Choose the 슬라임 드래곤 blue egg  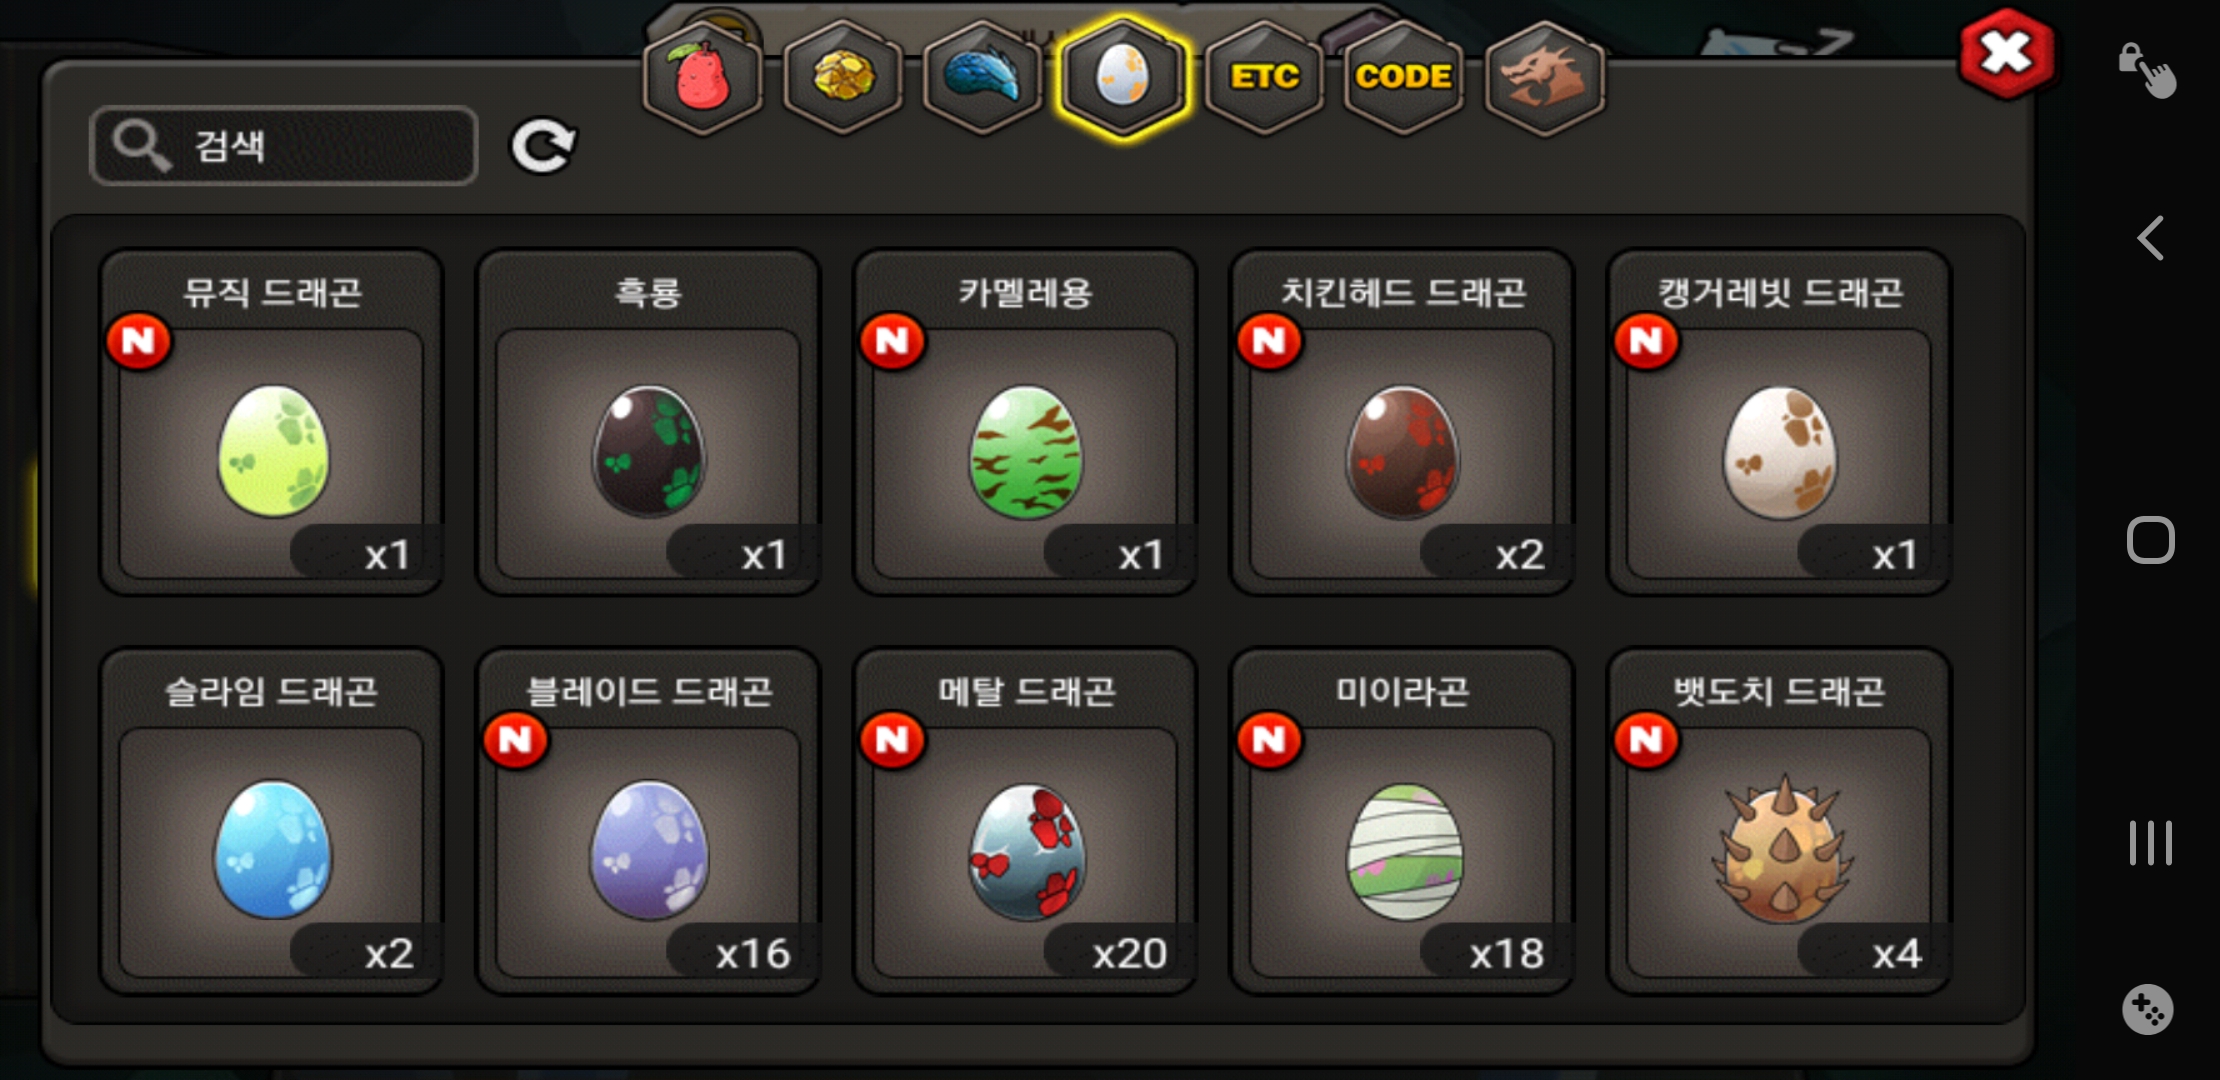click(271, 821)
